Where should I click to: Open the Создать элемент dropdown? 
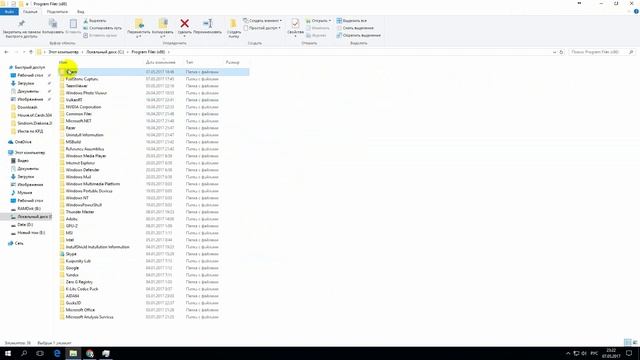[x=262, y=20]
